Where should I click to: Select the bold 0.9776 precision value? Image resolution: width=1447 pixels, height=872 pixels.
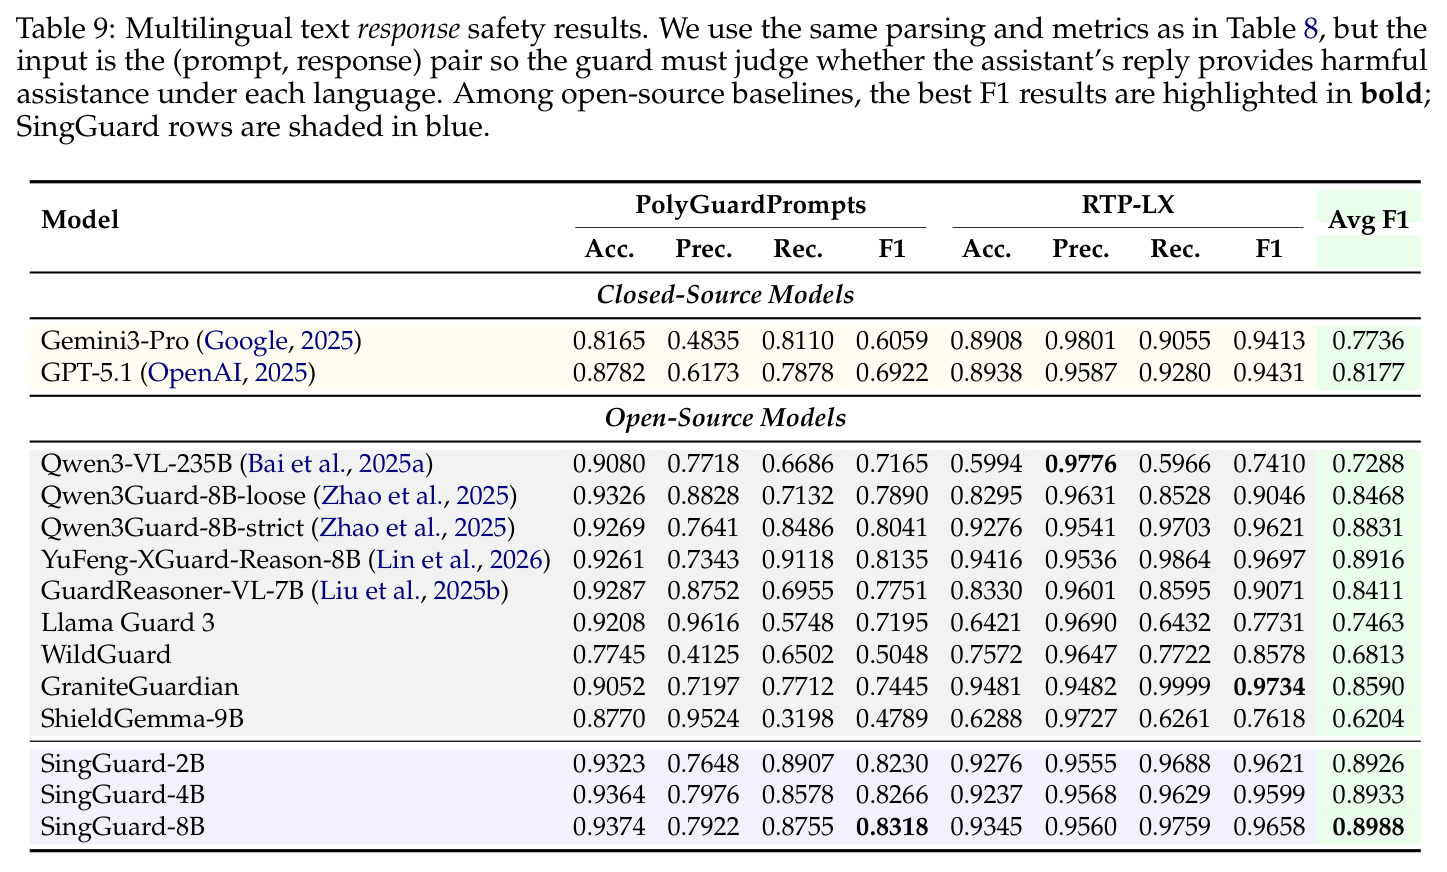1081,464
